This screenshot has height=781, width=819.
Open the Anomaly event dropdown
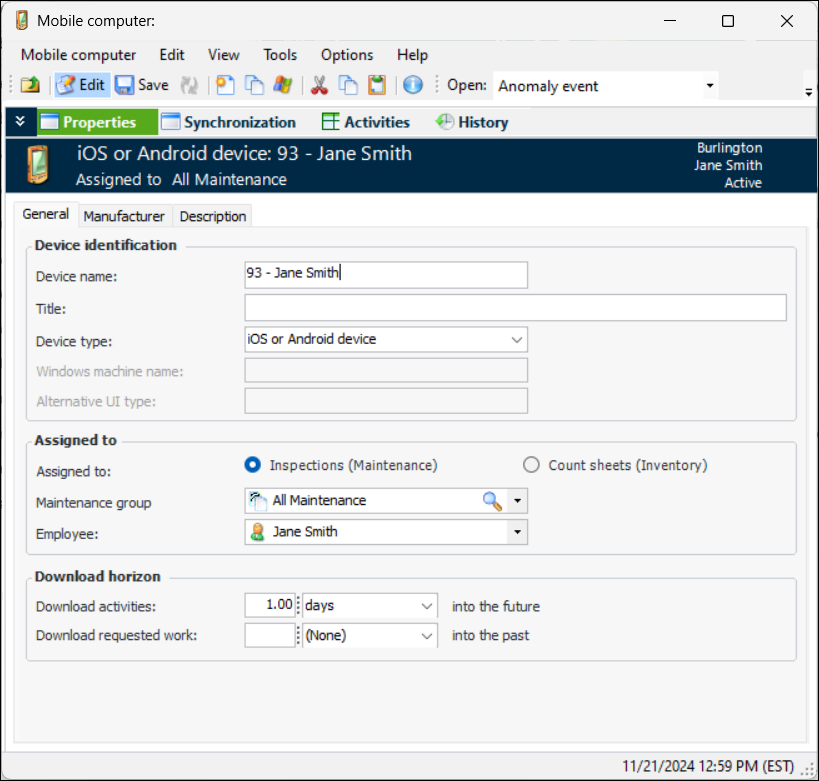(x=710, y=86)
